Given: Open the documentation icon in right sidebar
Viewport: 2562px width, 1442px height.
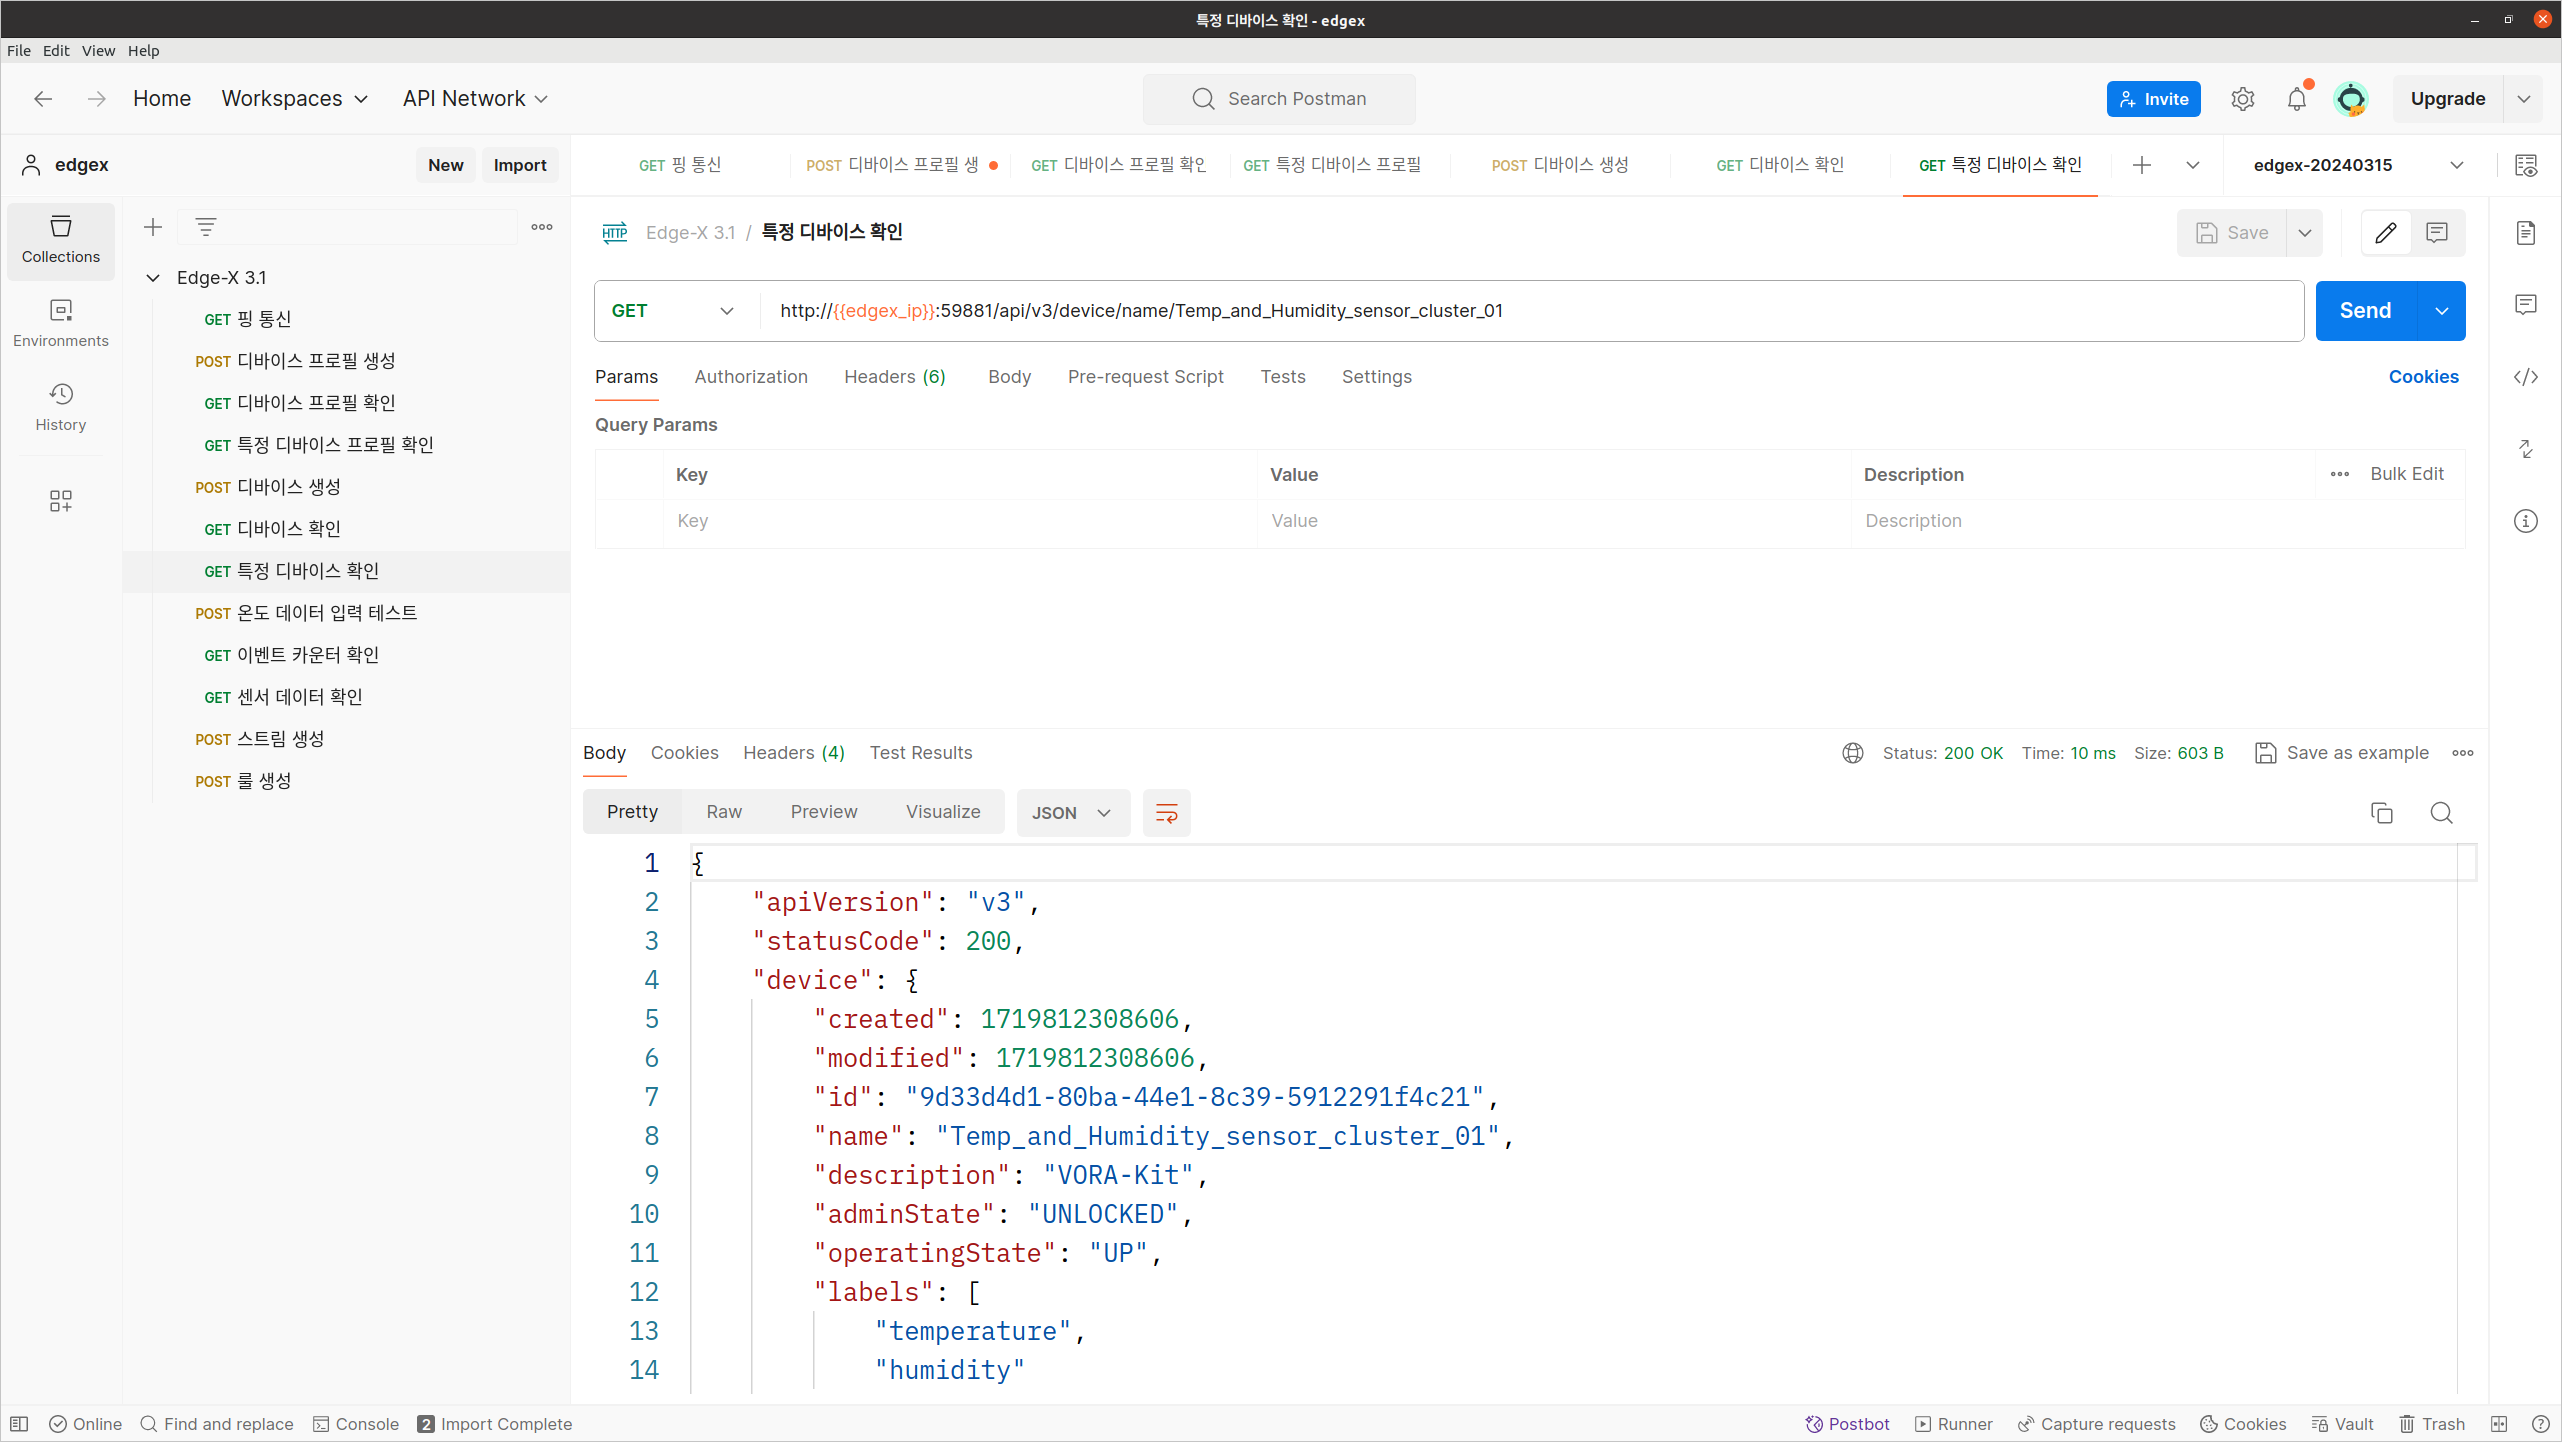Looking at the screenshot, I should 2526,232.
